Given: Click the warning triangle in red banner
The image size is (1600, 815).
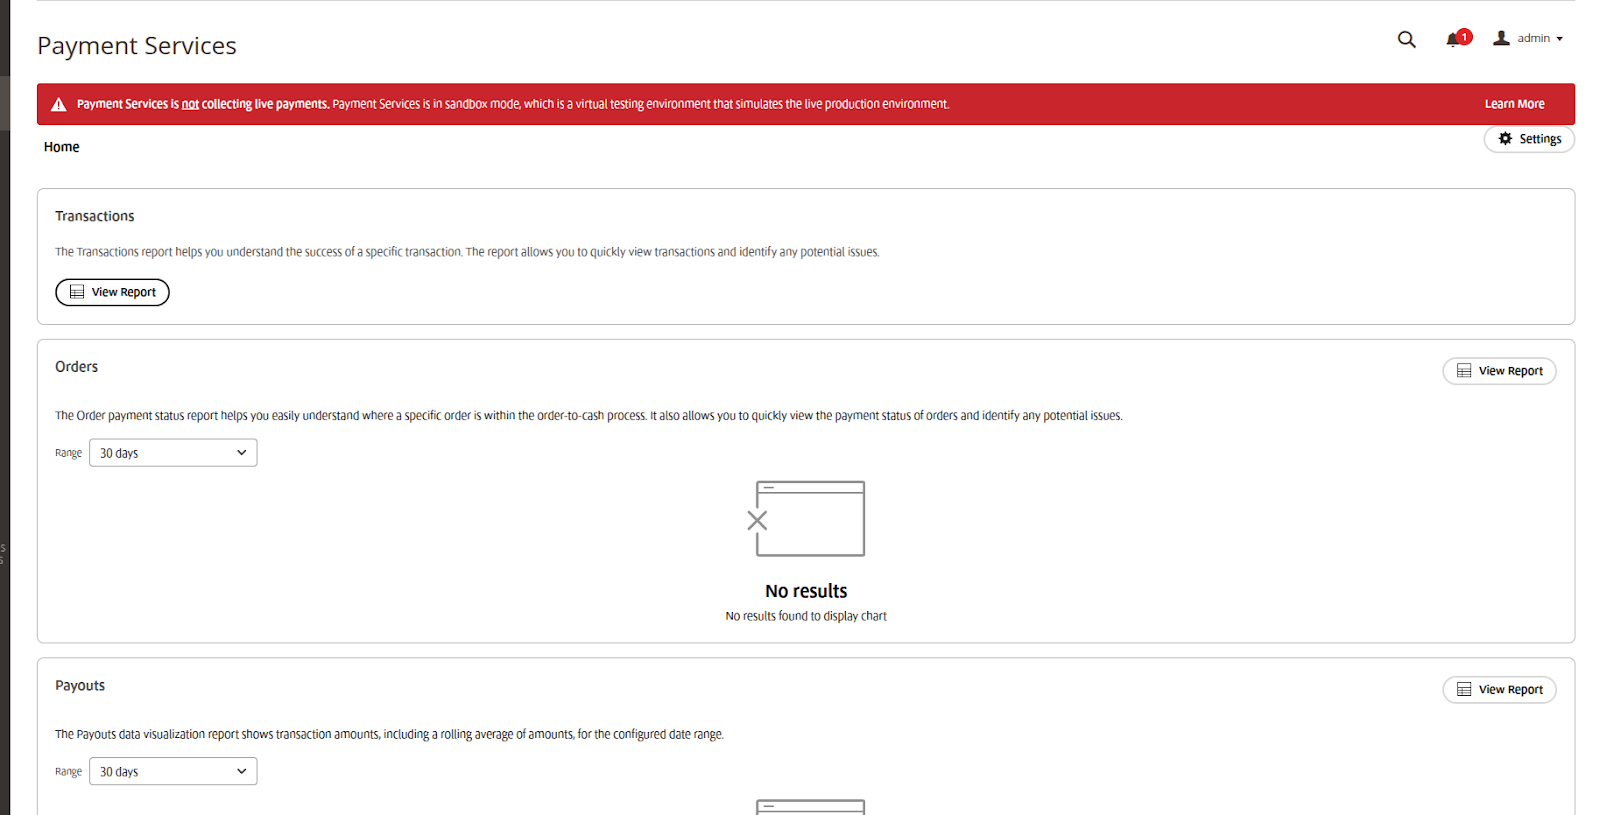Looking at the screenshot, I should click(x=59, y=104).
